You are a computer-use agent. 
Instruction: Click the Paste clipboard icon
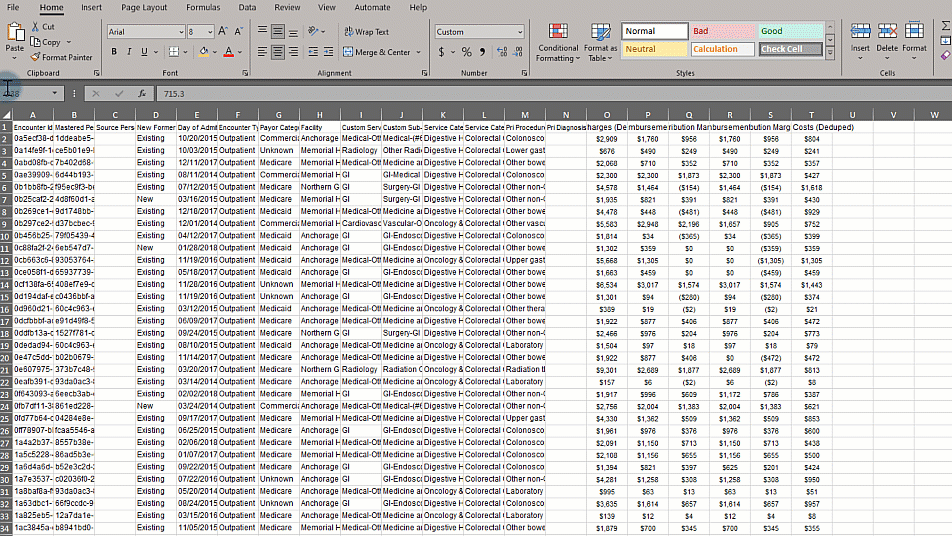[15, 36]
